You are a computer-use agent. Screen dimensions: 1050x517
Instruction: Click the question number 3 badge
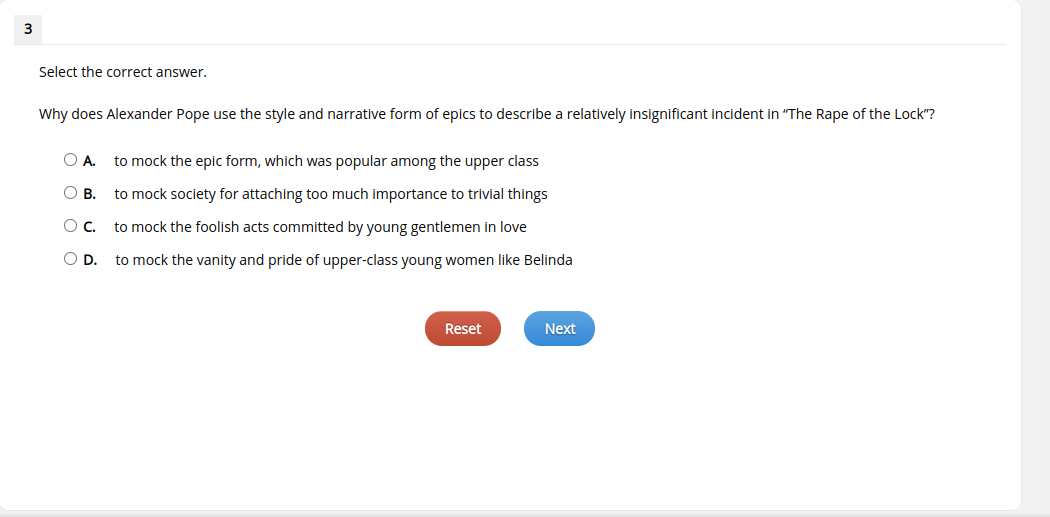27,29
